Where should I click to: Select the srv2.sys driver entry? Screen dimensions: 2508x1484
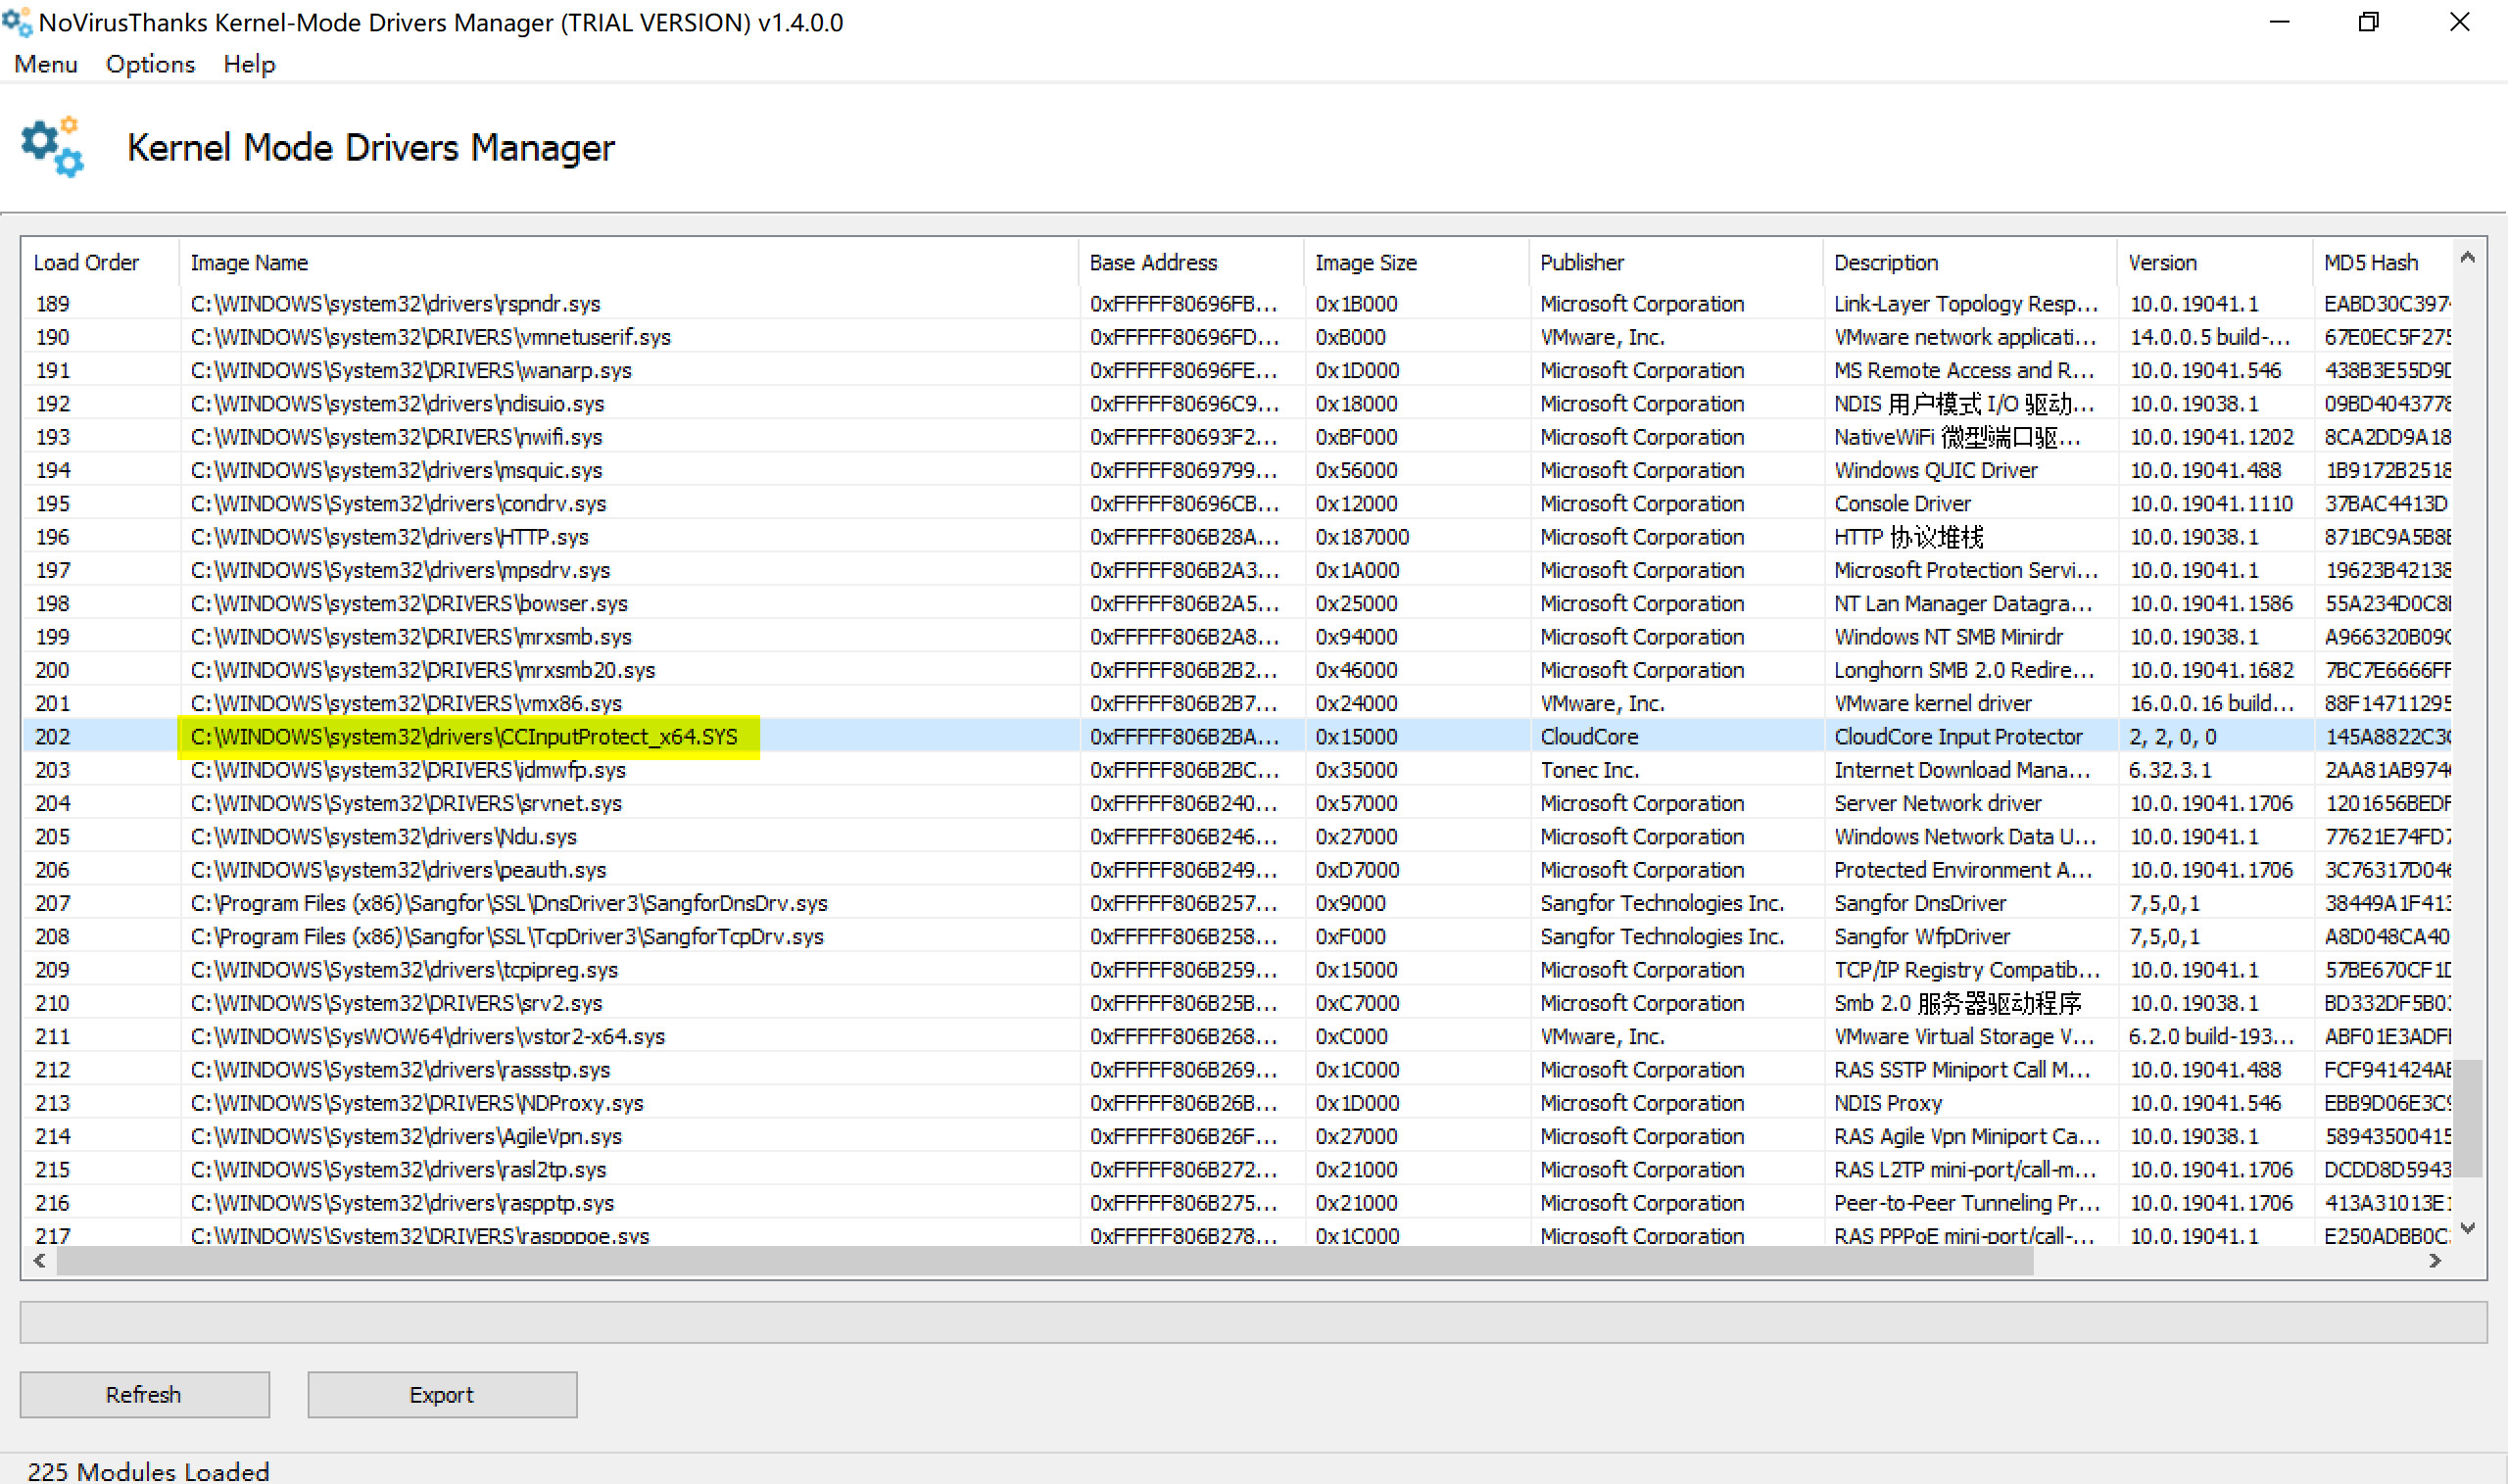(1237, 1003)
